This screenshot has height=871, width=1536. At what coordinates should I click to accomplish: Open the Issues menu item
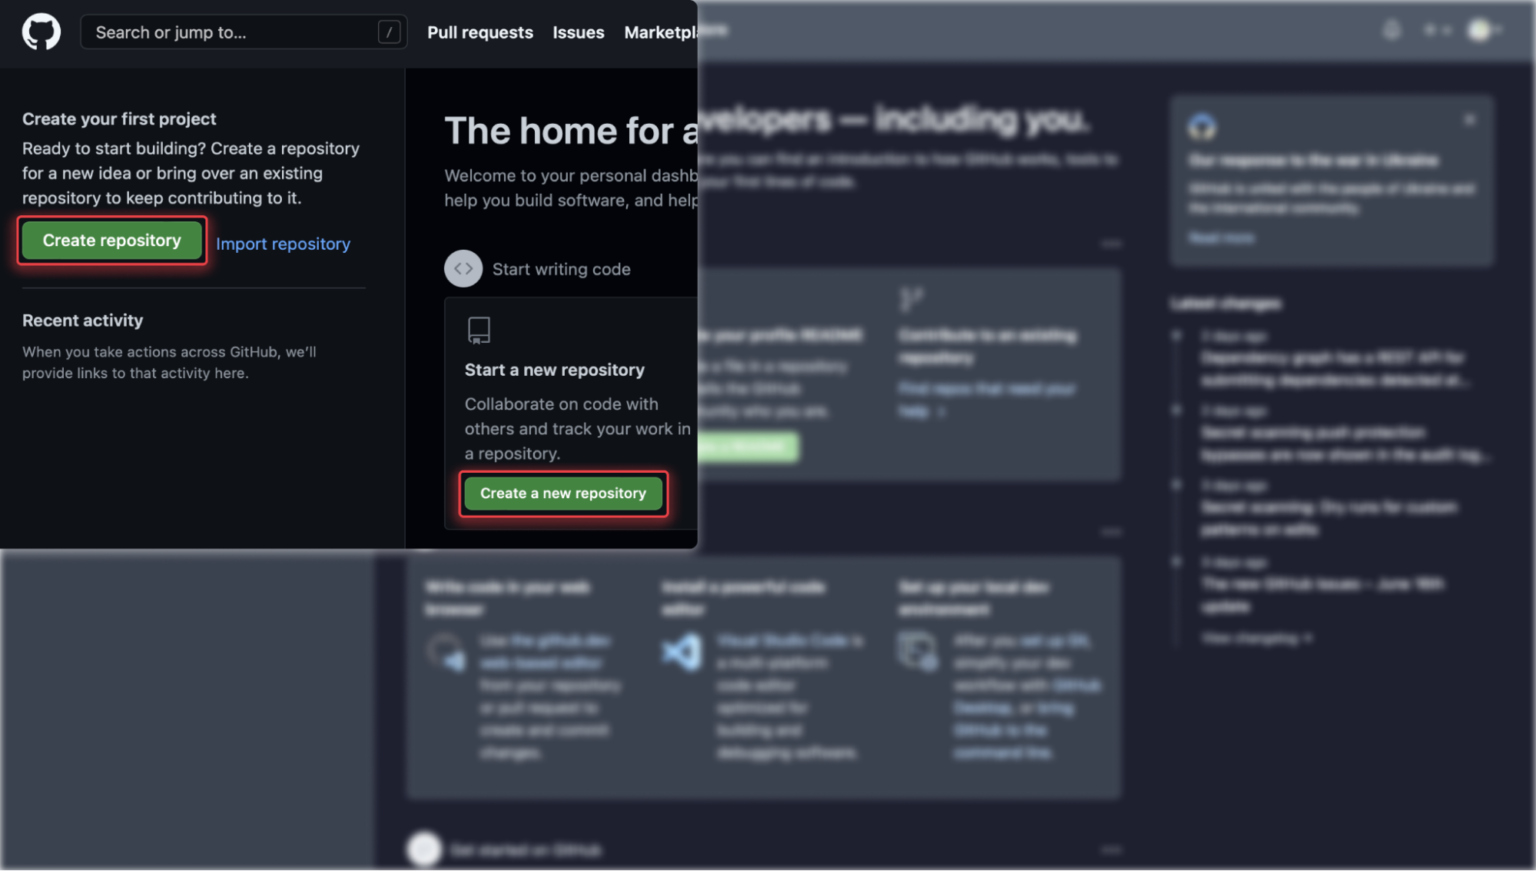(578, 32)
